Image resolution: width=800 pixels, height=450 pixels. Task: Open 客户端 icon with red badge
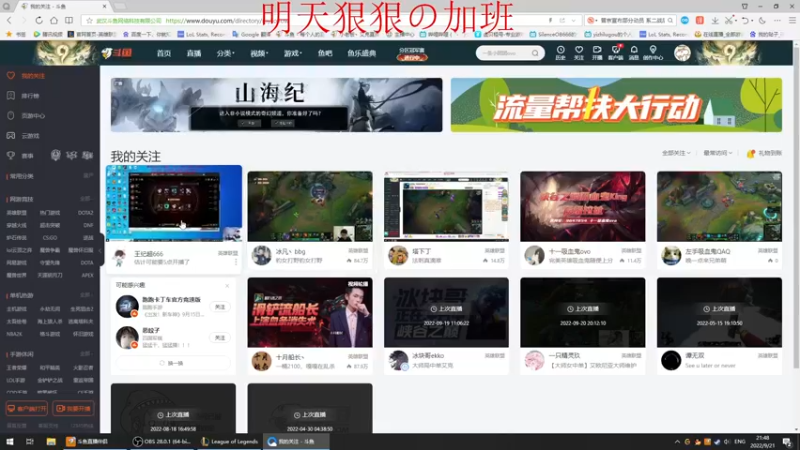pyautogui.click(x=616, y=53)
